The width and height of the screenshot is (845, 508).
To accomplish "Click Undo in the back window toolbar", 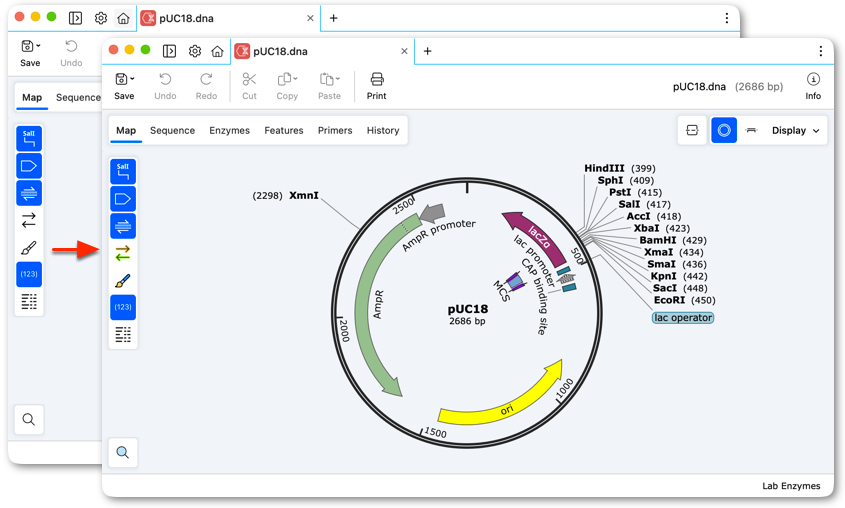I will pos(71,53).
